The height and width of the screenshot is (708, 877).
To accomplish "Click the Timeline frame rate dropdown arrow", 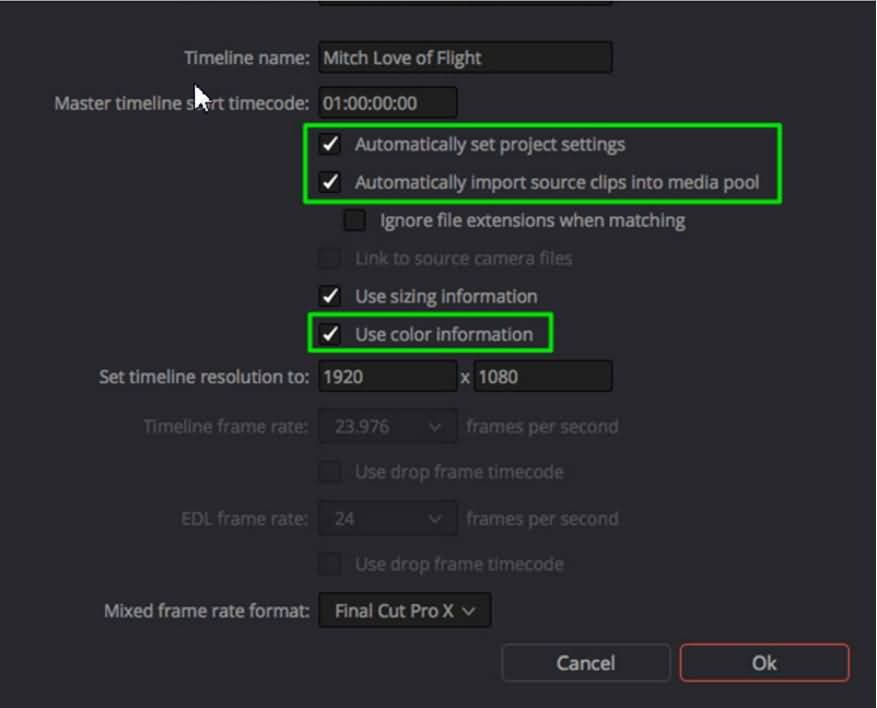I will (435, 427).
